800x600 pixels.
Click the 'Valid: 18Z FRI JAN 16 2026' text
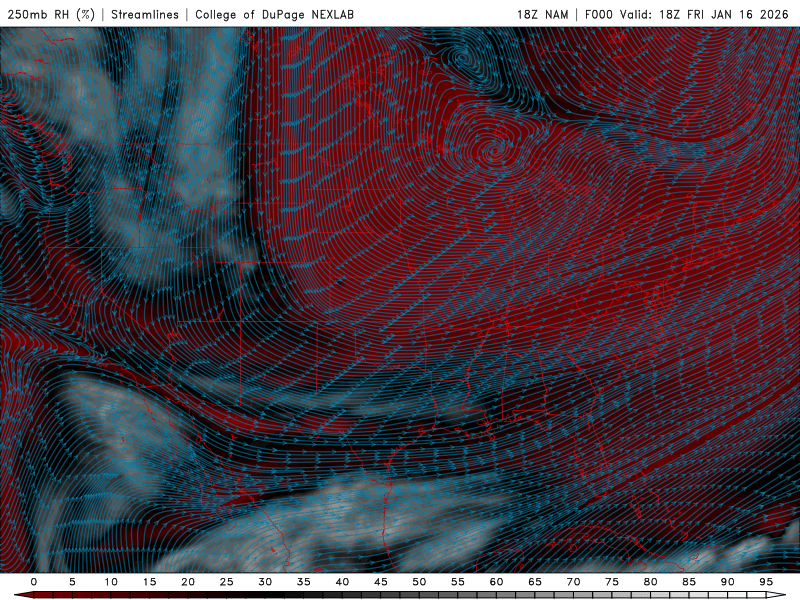point(704,14)
